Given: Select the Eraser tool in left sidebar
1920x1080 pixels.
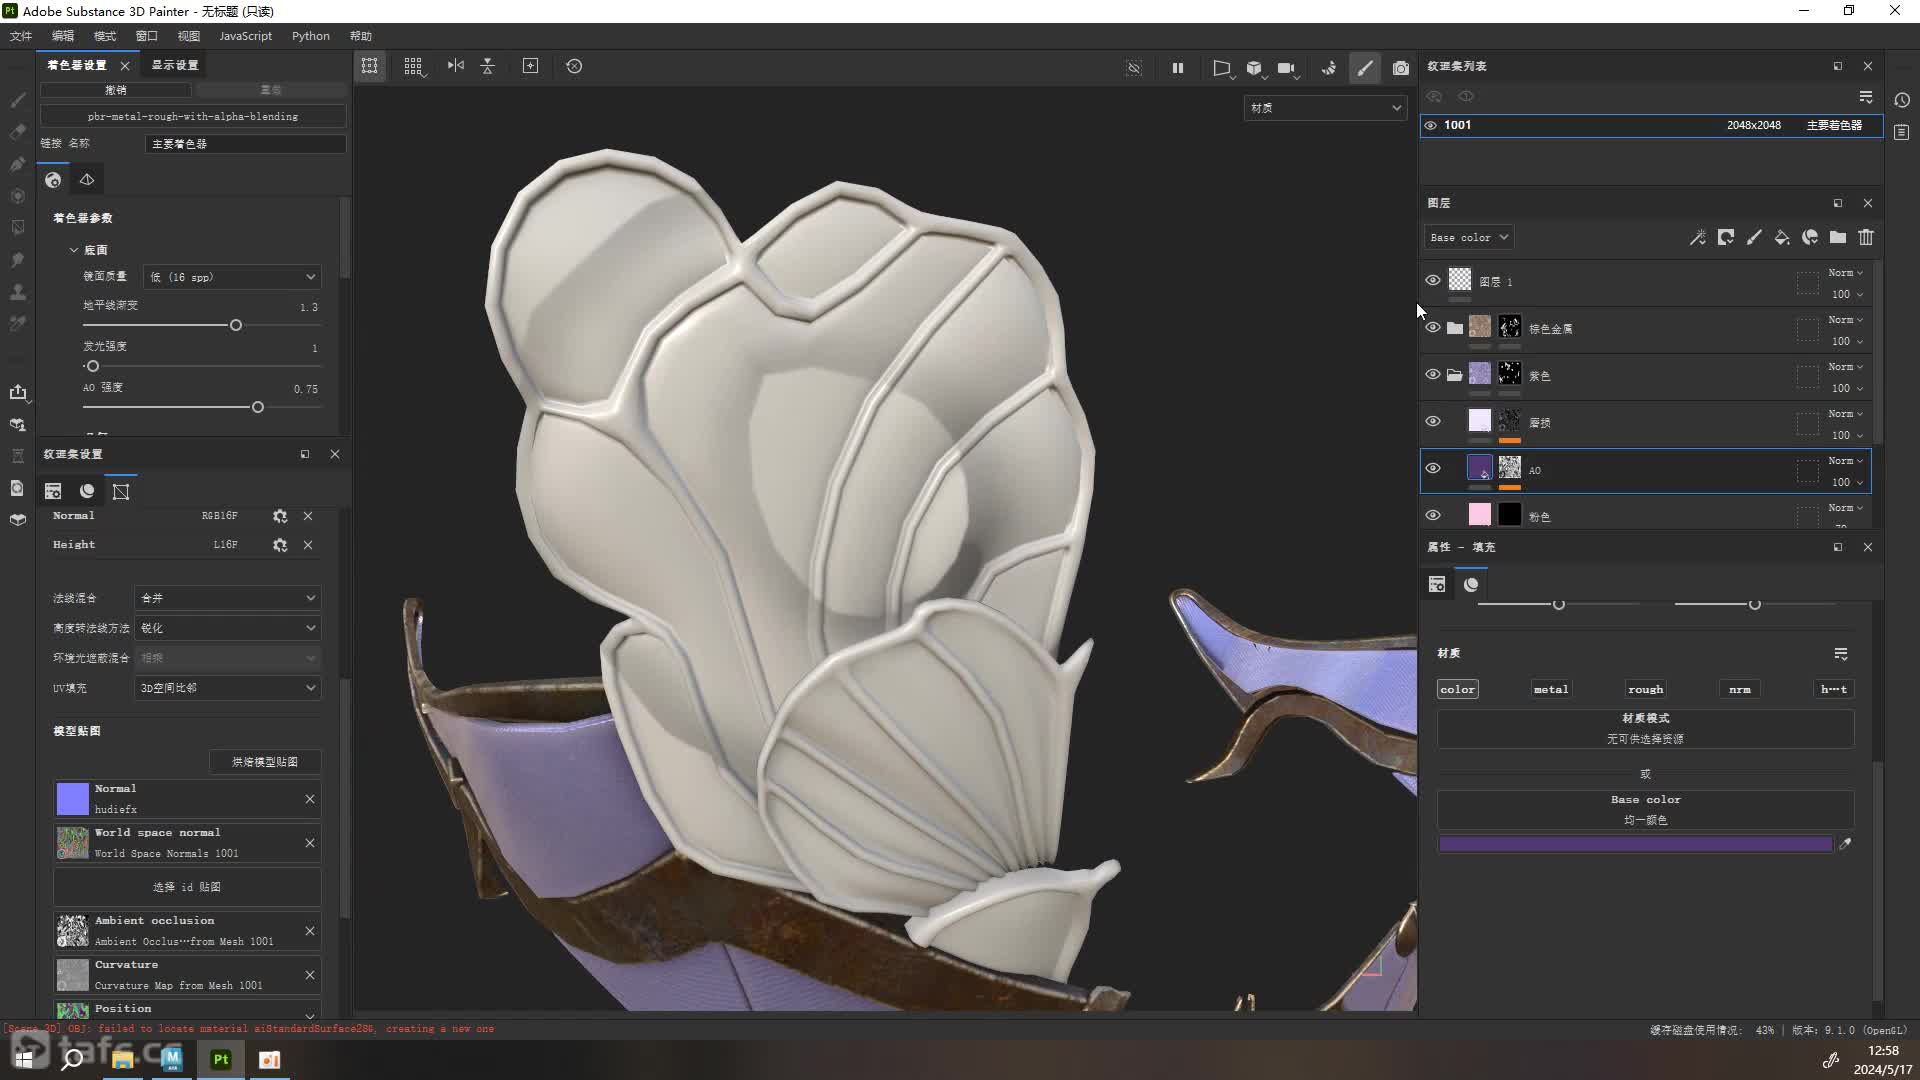Looking at the screenshot, I should pos(17,132).
